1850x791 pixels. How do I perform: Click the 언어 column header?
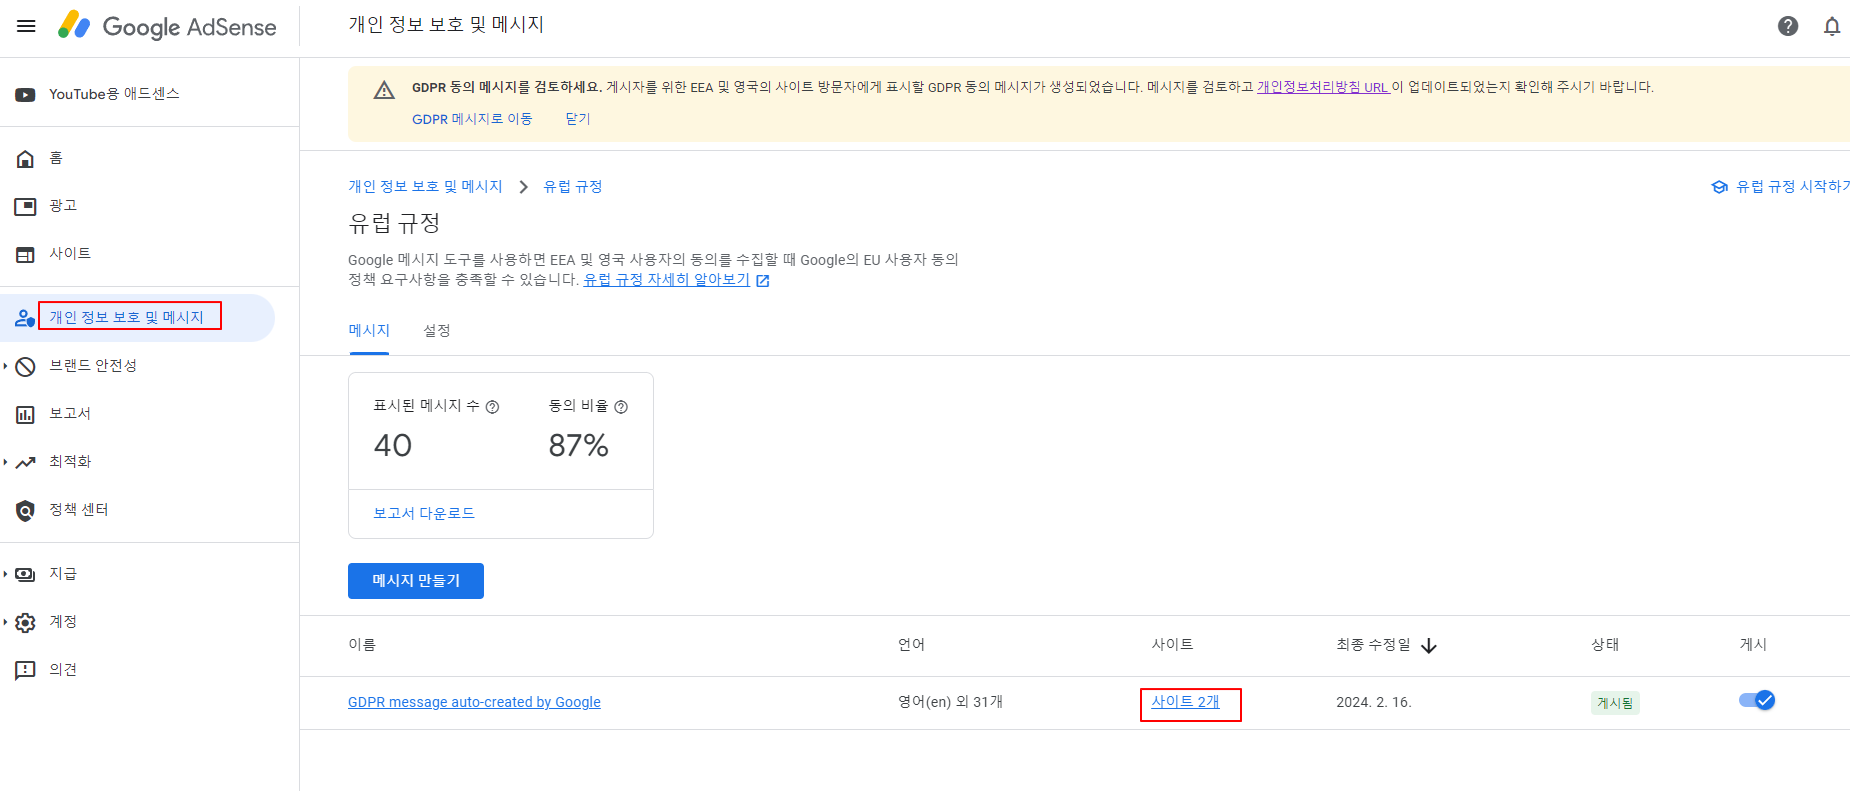pyautogui.click(x=911, y=645)
